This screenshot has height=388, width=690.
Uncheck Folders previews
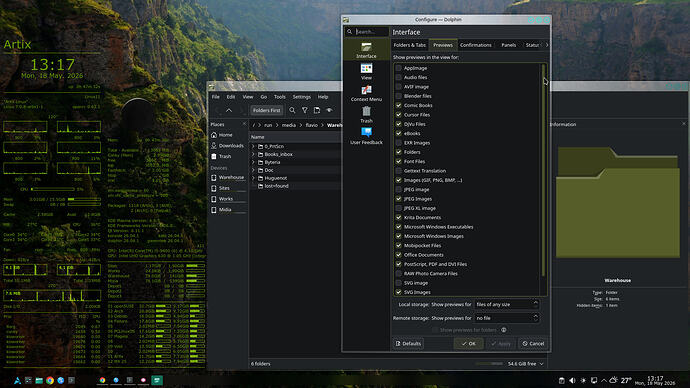click(x=399, y=152)
